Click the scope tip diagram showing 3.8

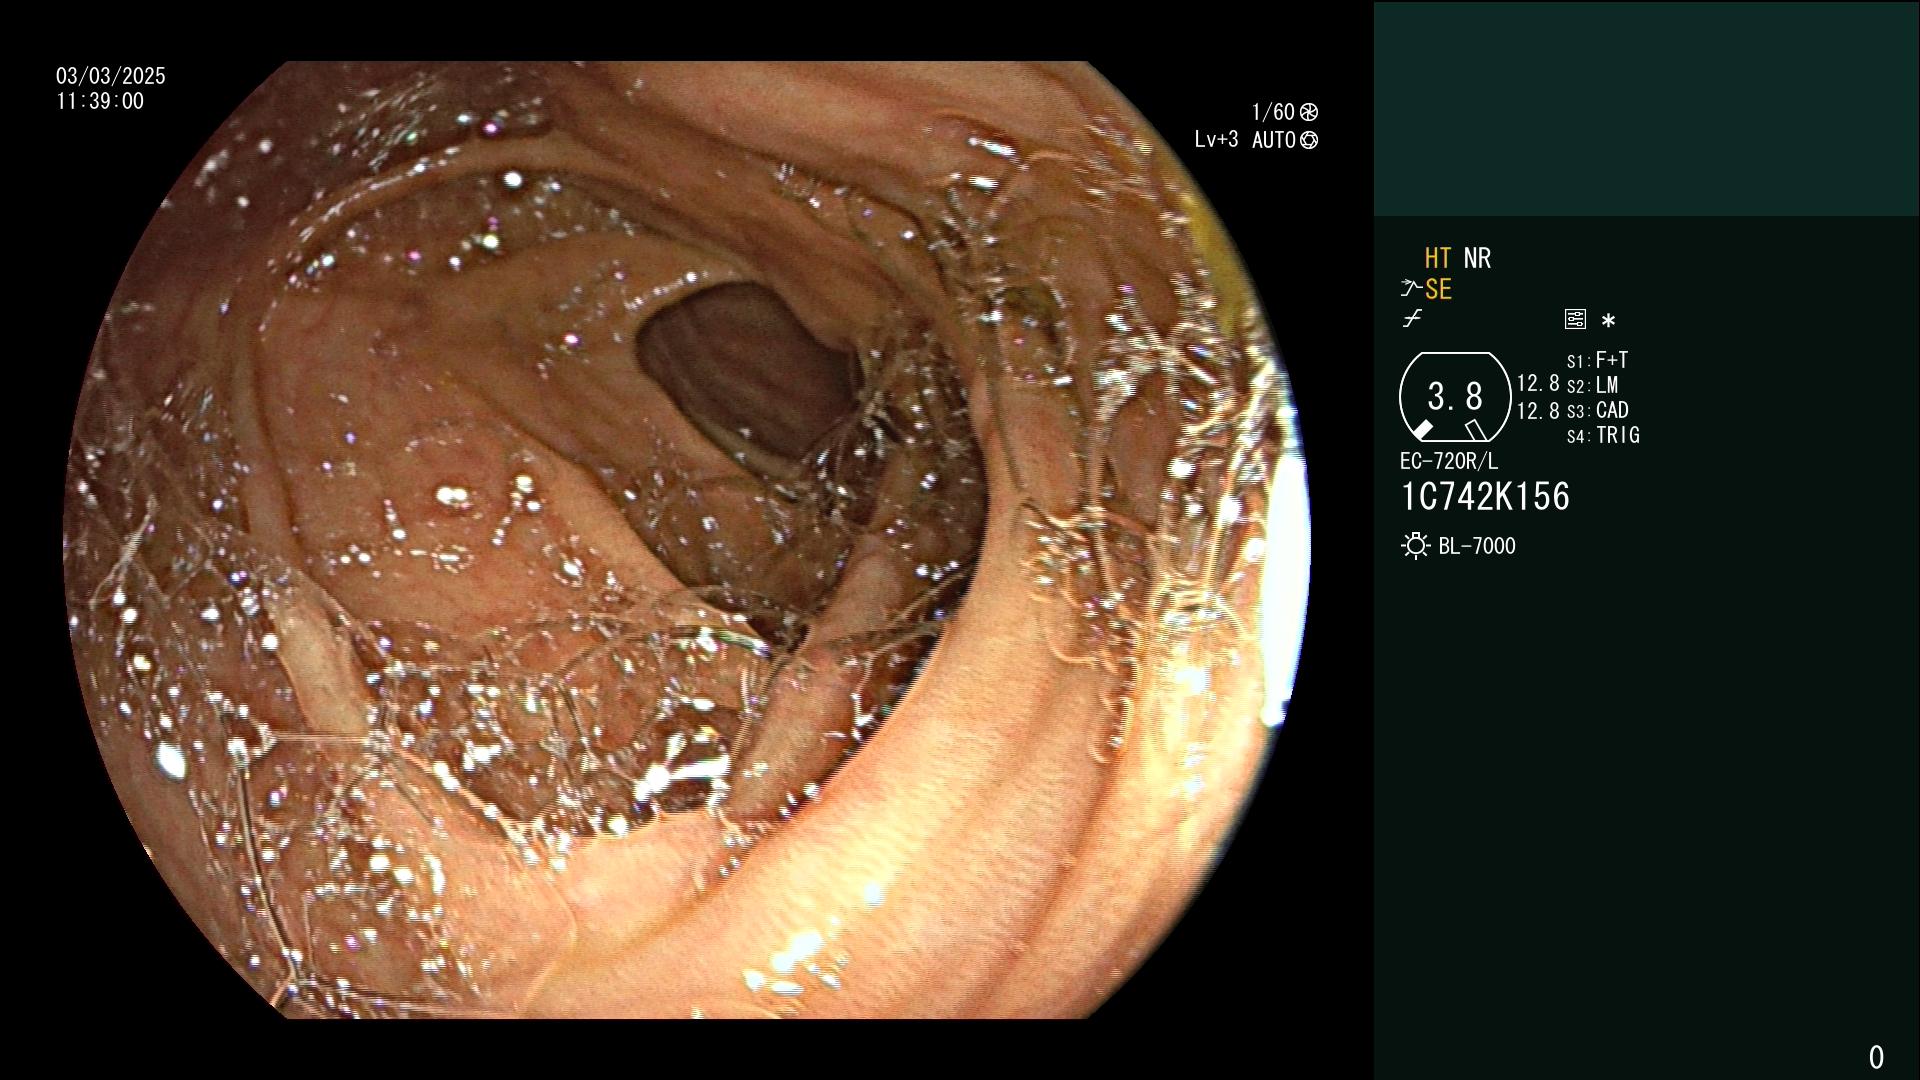[x=1455, y=397]
